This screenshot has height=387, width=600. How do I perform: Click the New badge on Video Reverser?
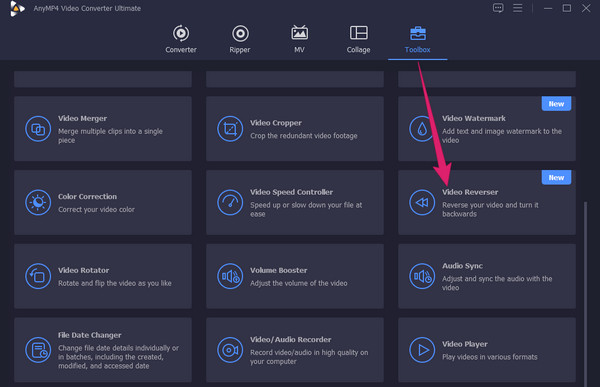[x=556, y=178]
